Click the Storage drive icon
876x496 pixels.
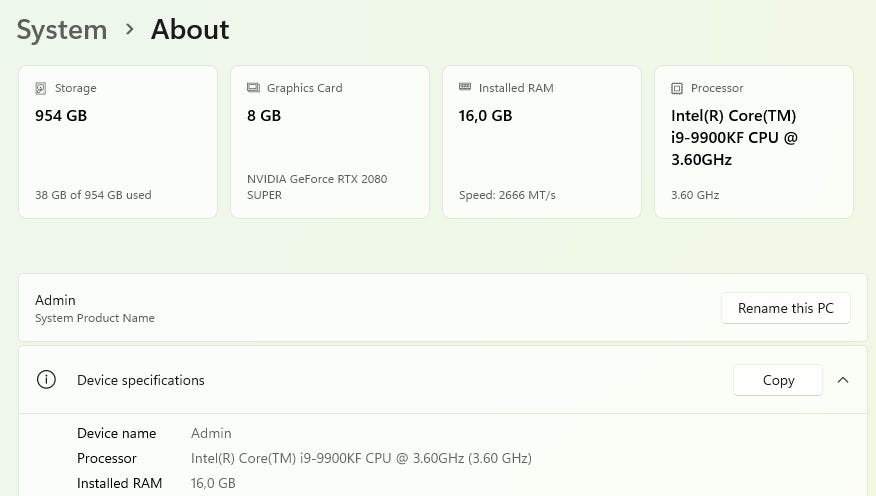click(41, 88)
